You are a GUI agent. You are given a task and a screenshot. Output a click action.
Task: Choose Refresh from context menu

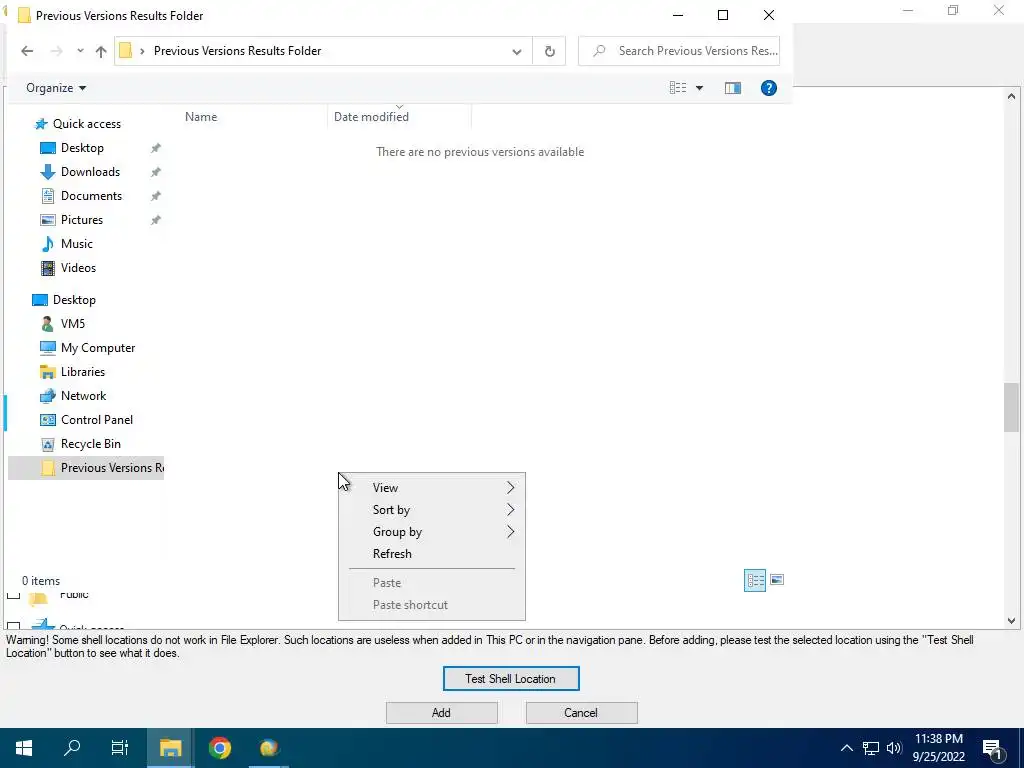(x=432, y=554)
